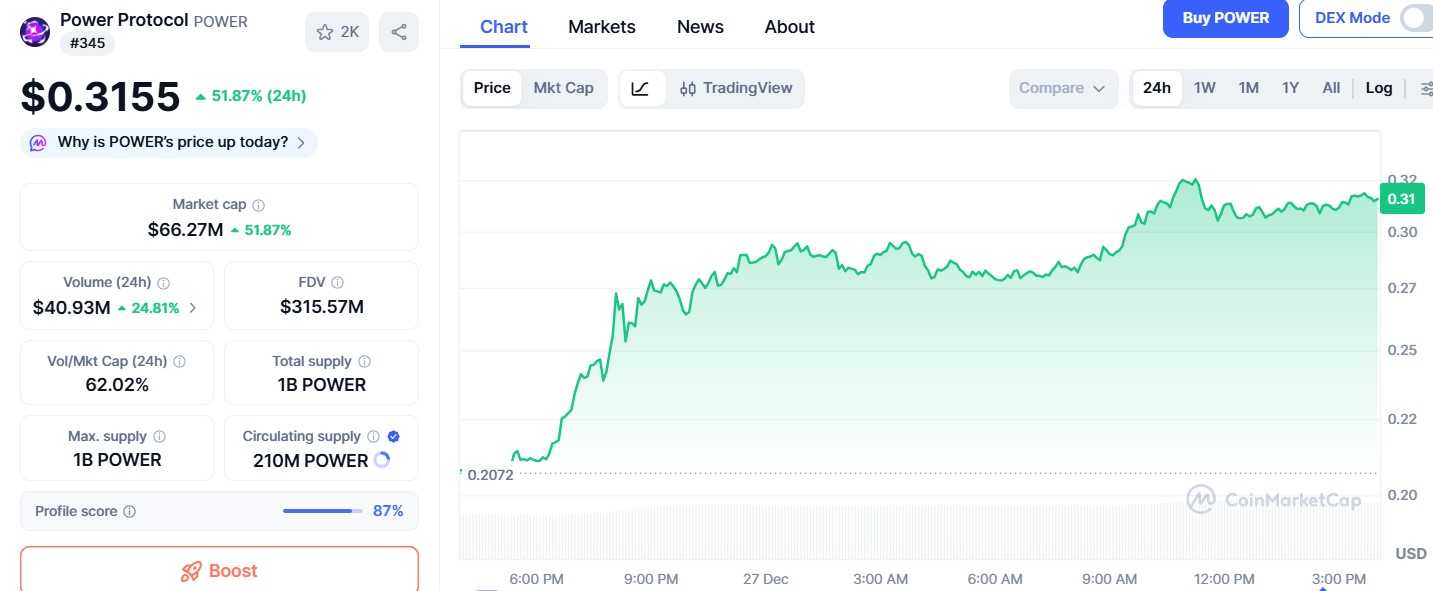
Task: Click the verified badge on Circulating supply
Action: 392,436
